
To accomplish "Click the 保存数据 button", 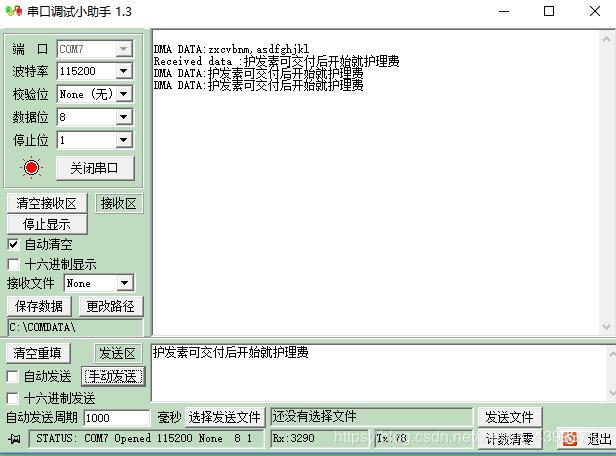I will [x=39, y=306].
